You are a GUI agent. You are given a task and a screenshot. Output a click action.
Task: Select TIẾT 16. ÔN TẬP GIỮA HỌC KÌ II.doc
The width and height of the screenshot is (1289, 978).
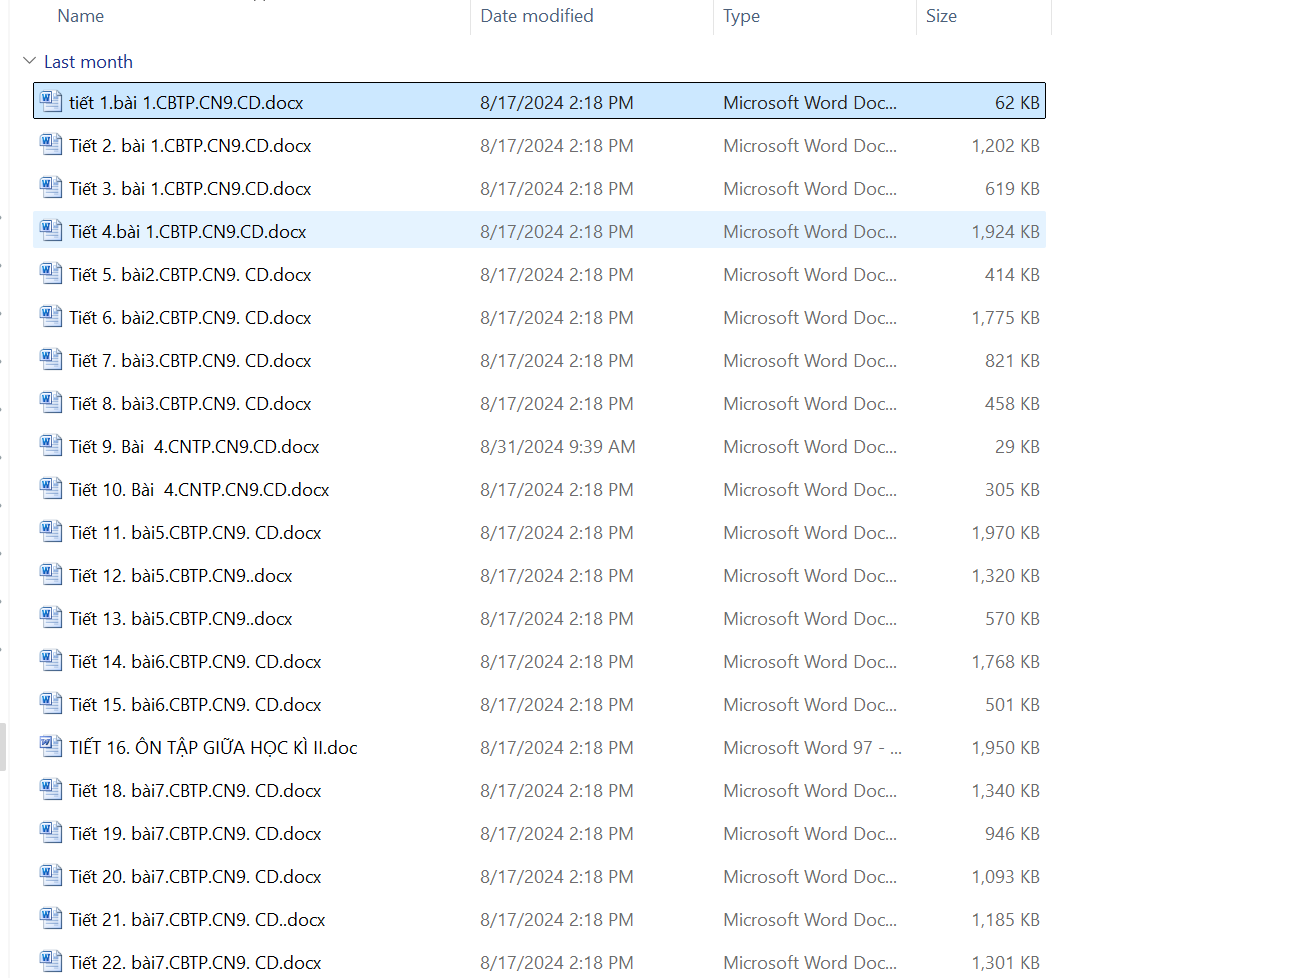[213, 748]
